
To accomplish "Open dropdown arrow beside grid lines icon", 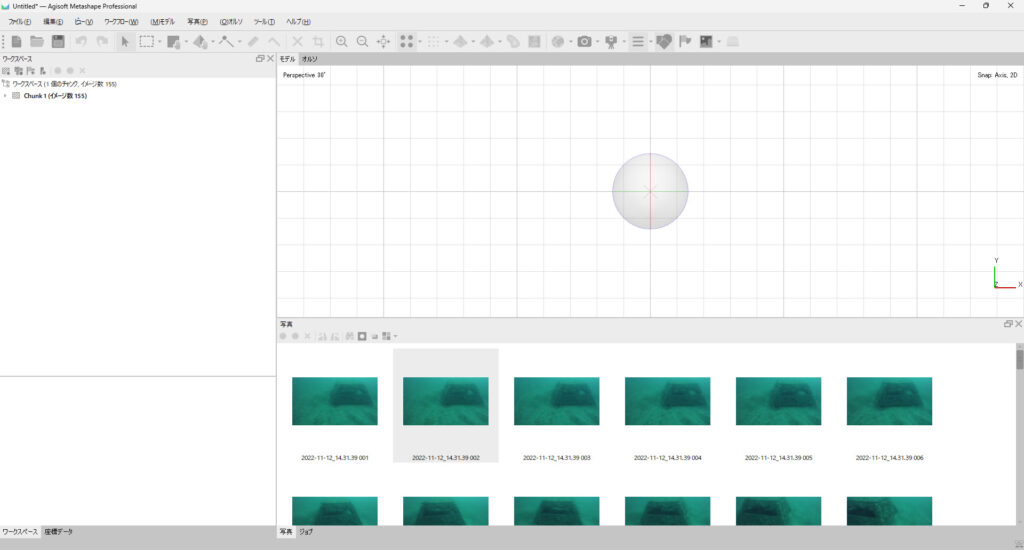I will pos(650,42).
